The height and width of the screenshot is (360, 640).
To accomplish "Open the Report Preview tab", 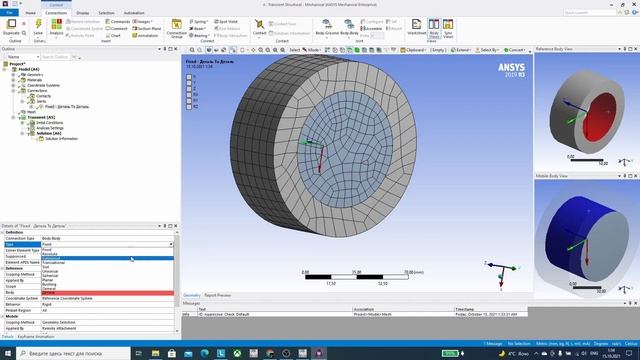I will [x=218, y=295].
